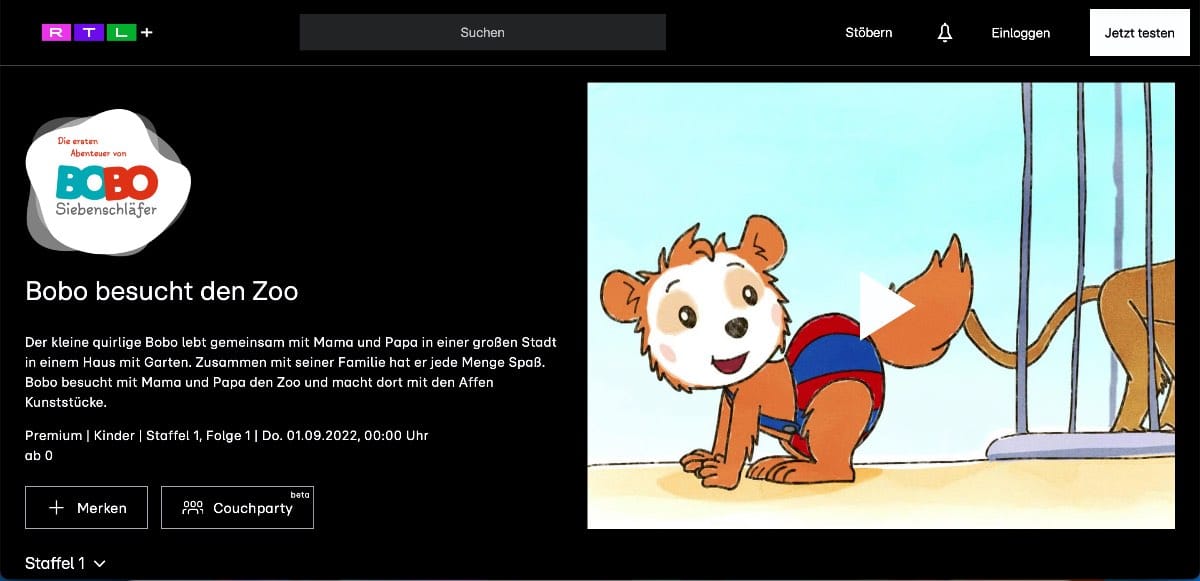Click the Einloggen link
Image resolution: width=1200 pixels, height=581 pixels.
[1020, 33]
